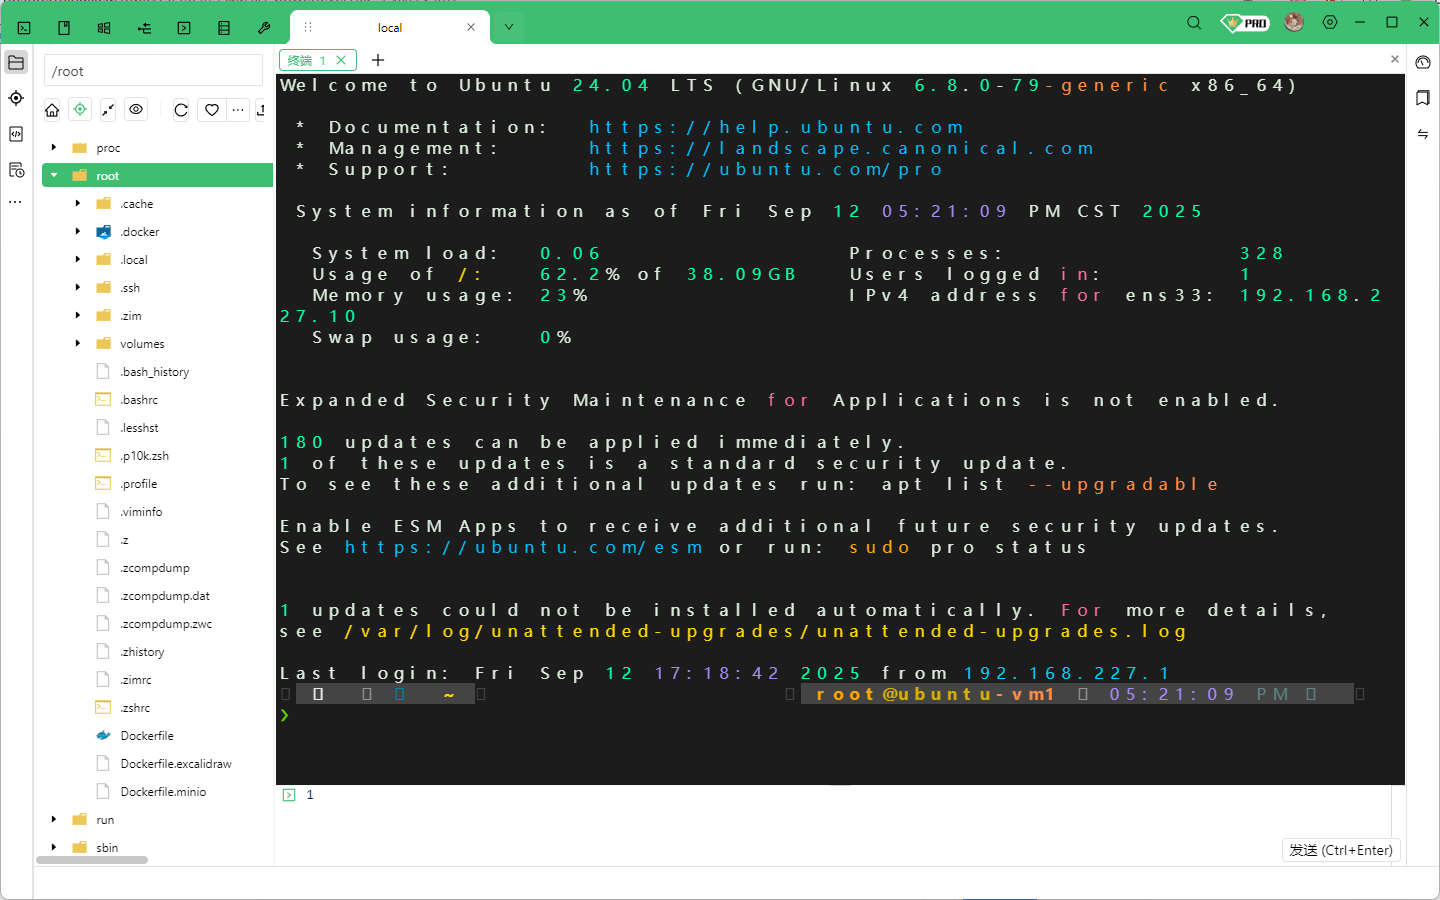The height and width of the screenshot is (900, 1440).
Task: Refresh the file tree listing
Action: coord(181,110)
